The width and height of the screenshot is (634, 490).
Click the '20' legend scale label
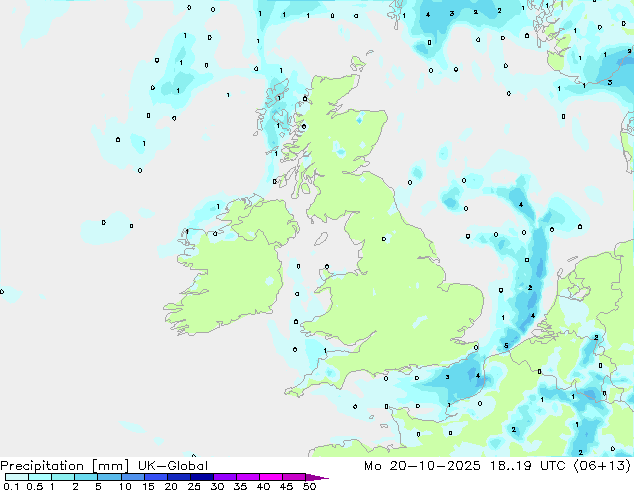pyautogui.click(x=171, y=486)
